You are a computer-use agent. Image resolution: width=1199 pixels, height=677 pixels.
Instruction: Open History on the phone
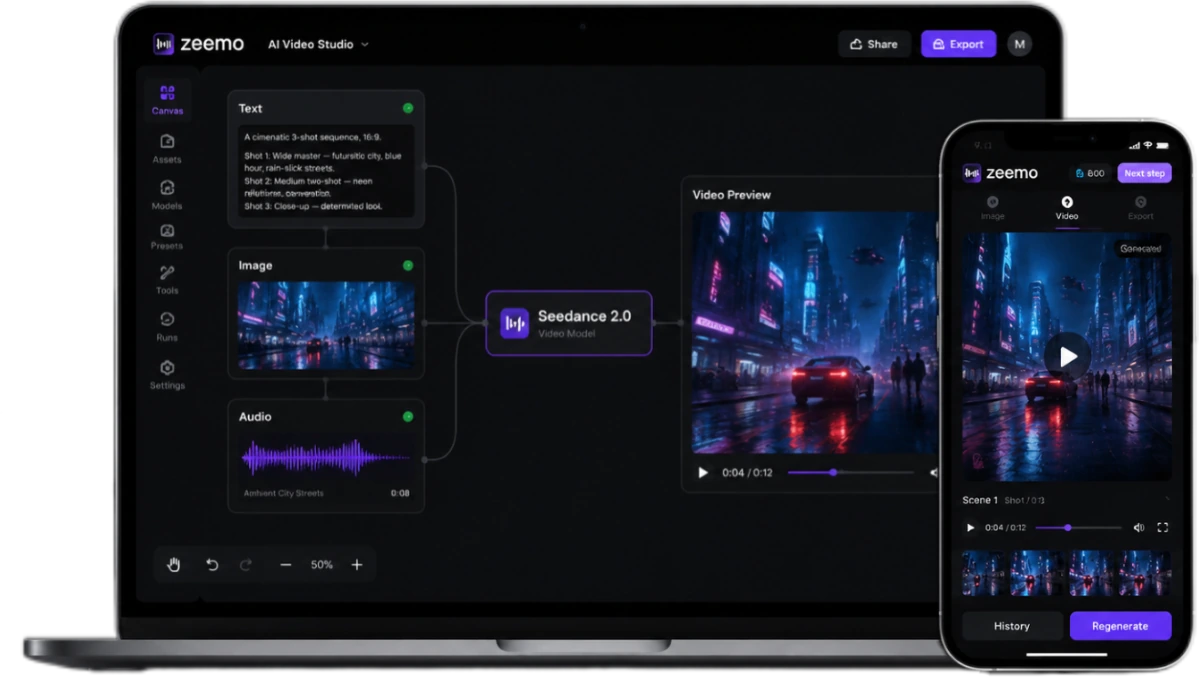point(1012,626)
